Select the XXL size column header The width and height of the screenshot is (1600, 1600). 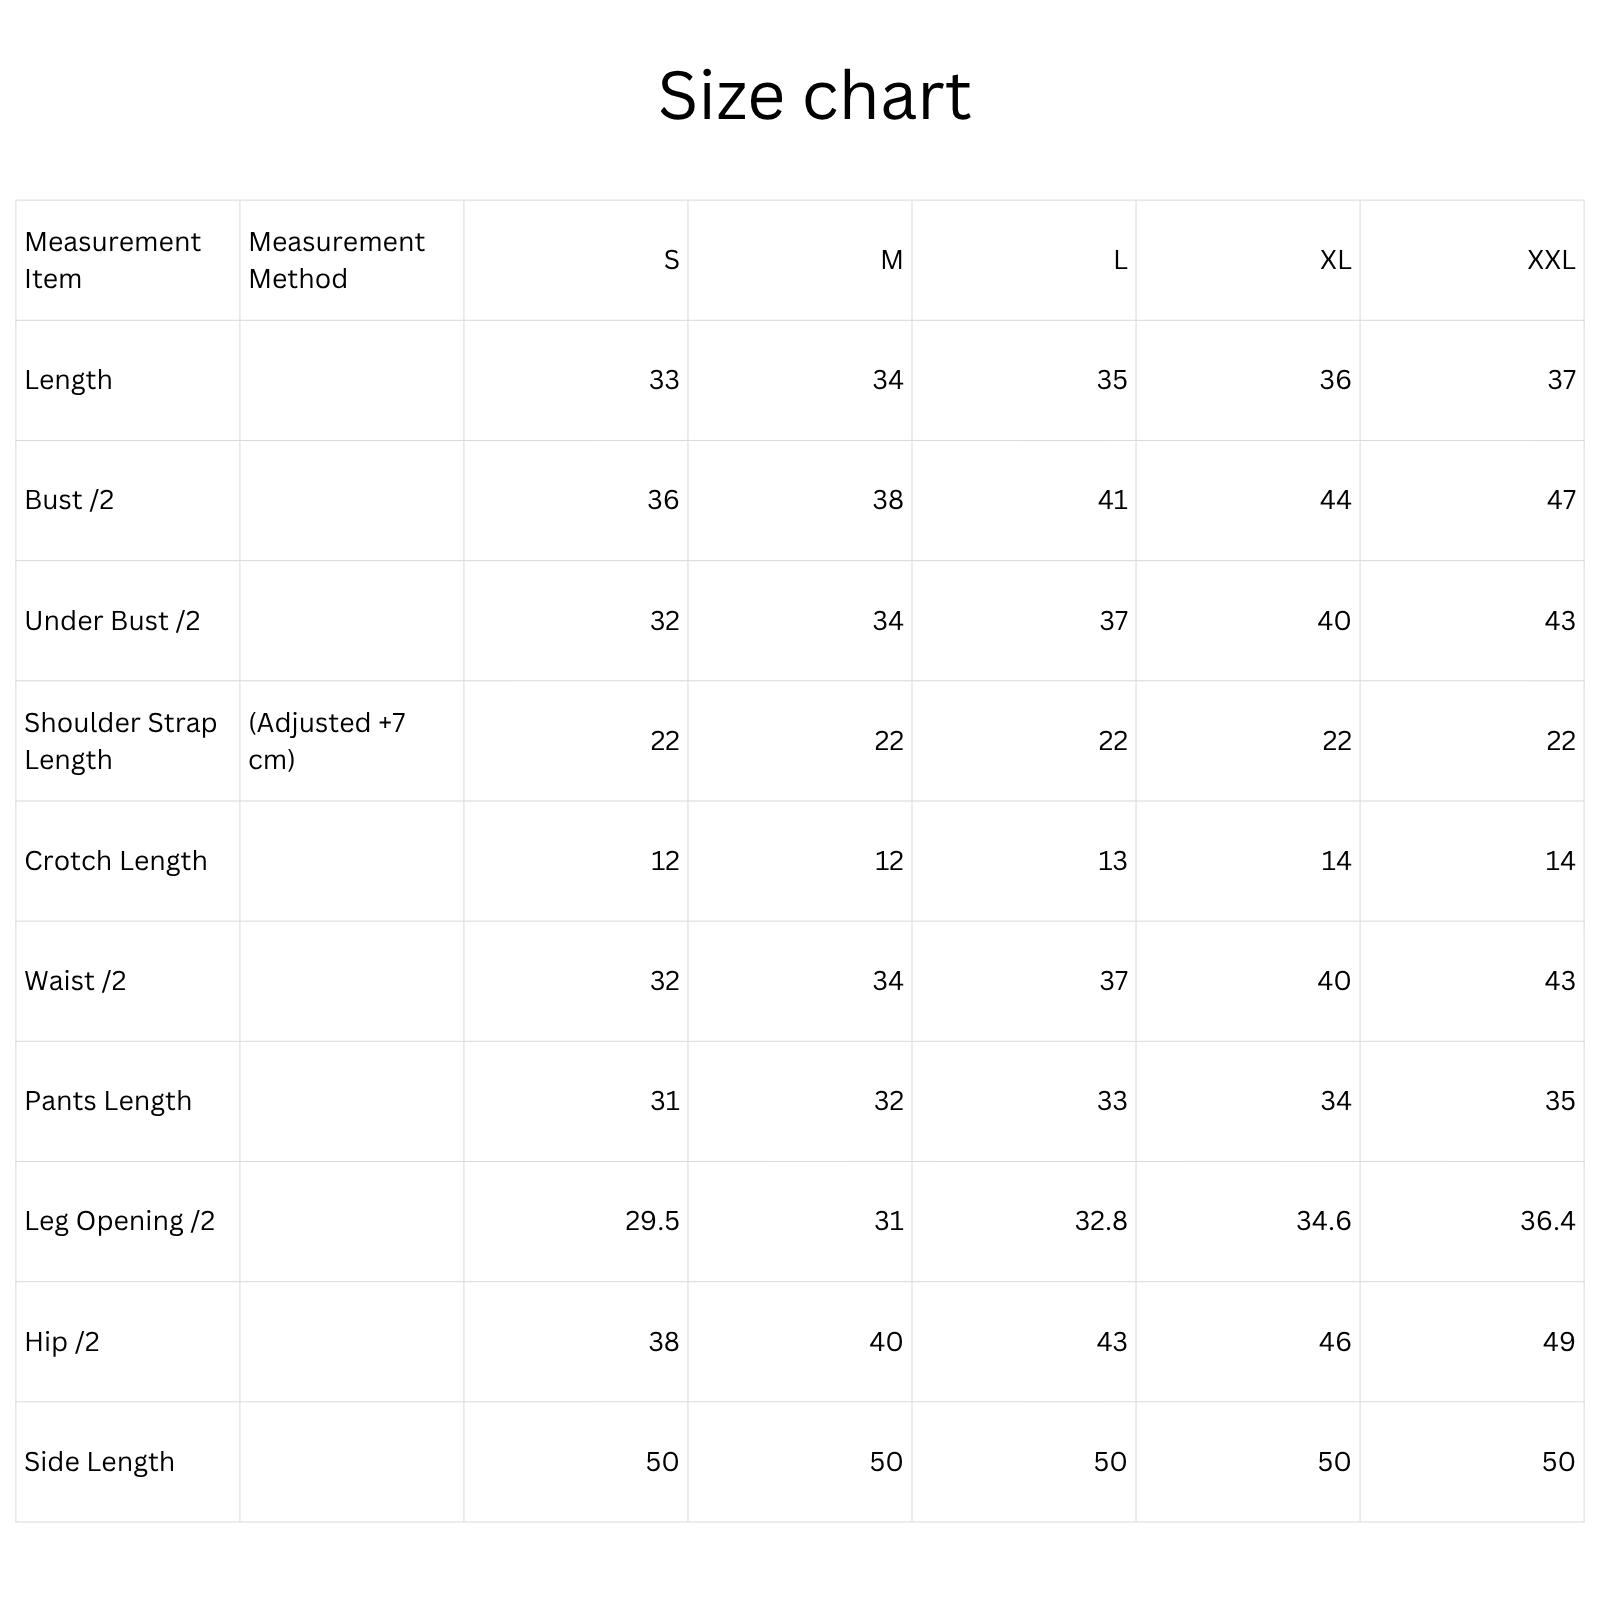point(1550,260)
